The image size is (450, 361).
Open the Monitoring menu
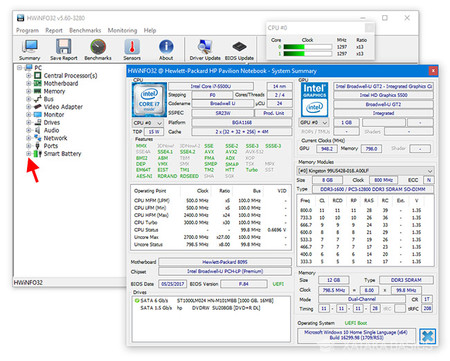[122, 30]
